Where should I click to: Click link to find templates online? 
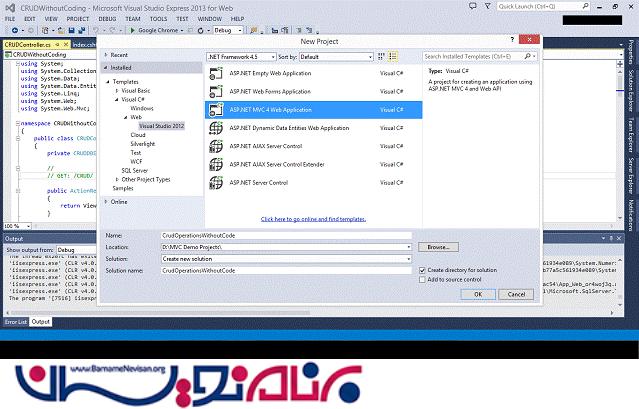(313, 218)
